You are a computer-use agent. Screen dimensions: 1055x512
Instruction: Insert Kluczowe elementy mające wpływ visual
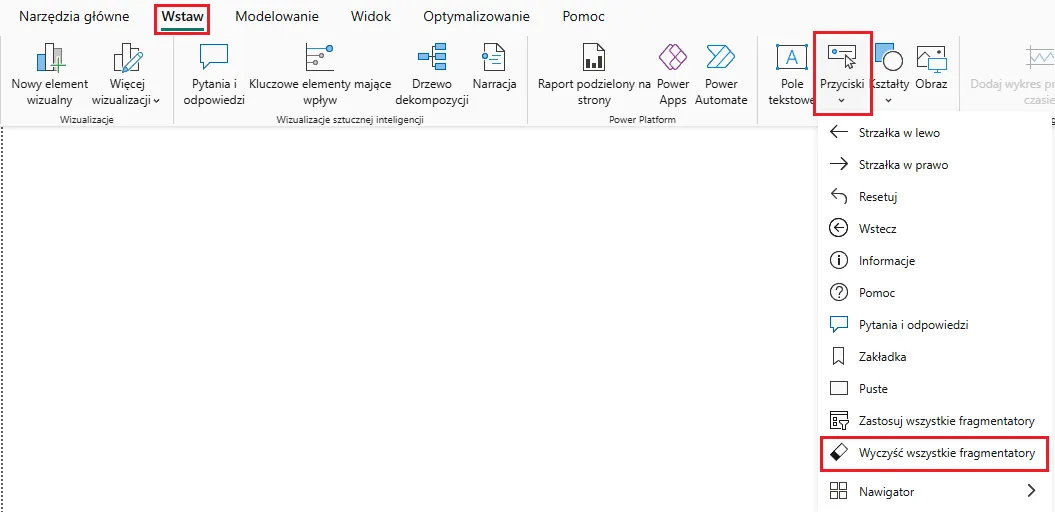click(x=319, y=58)
